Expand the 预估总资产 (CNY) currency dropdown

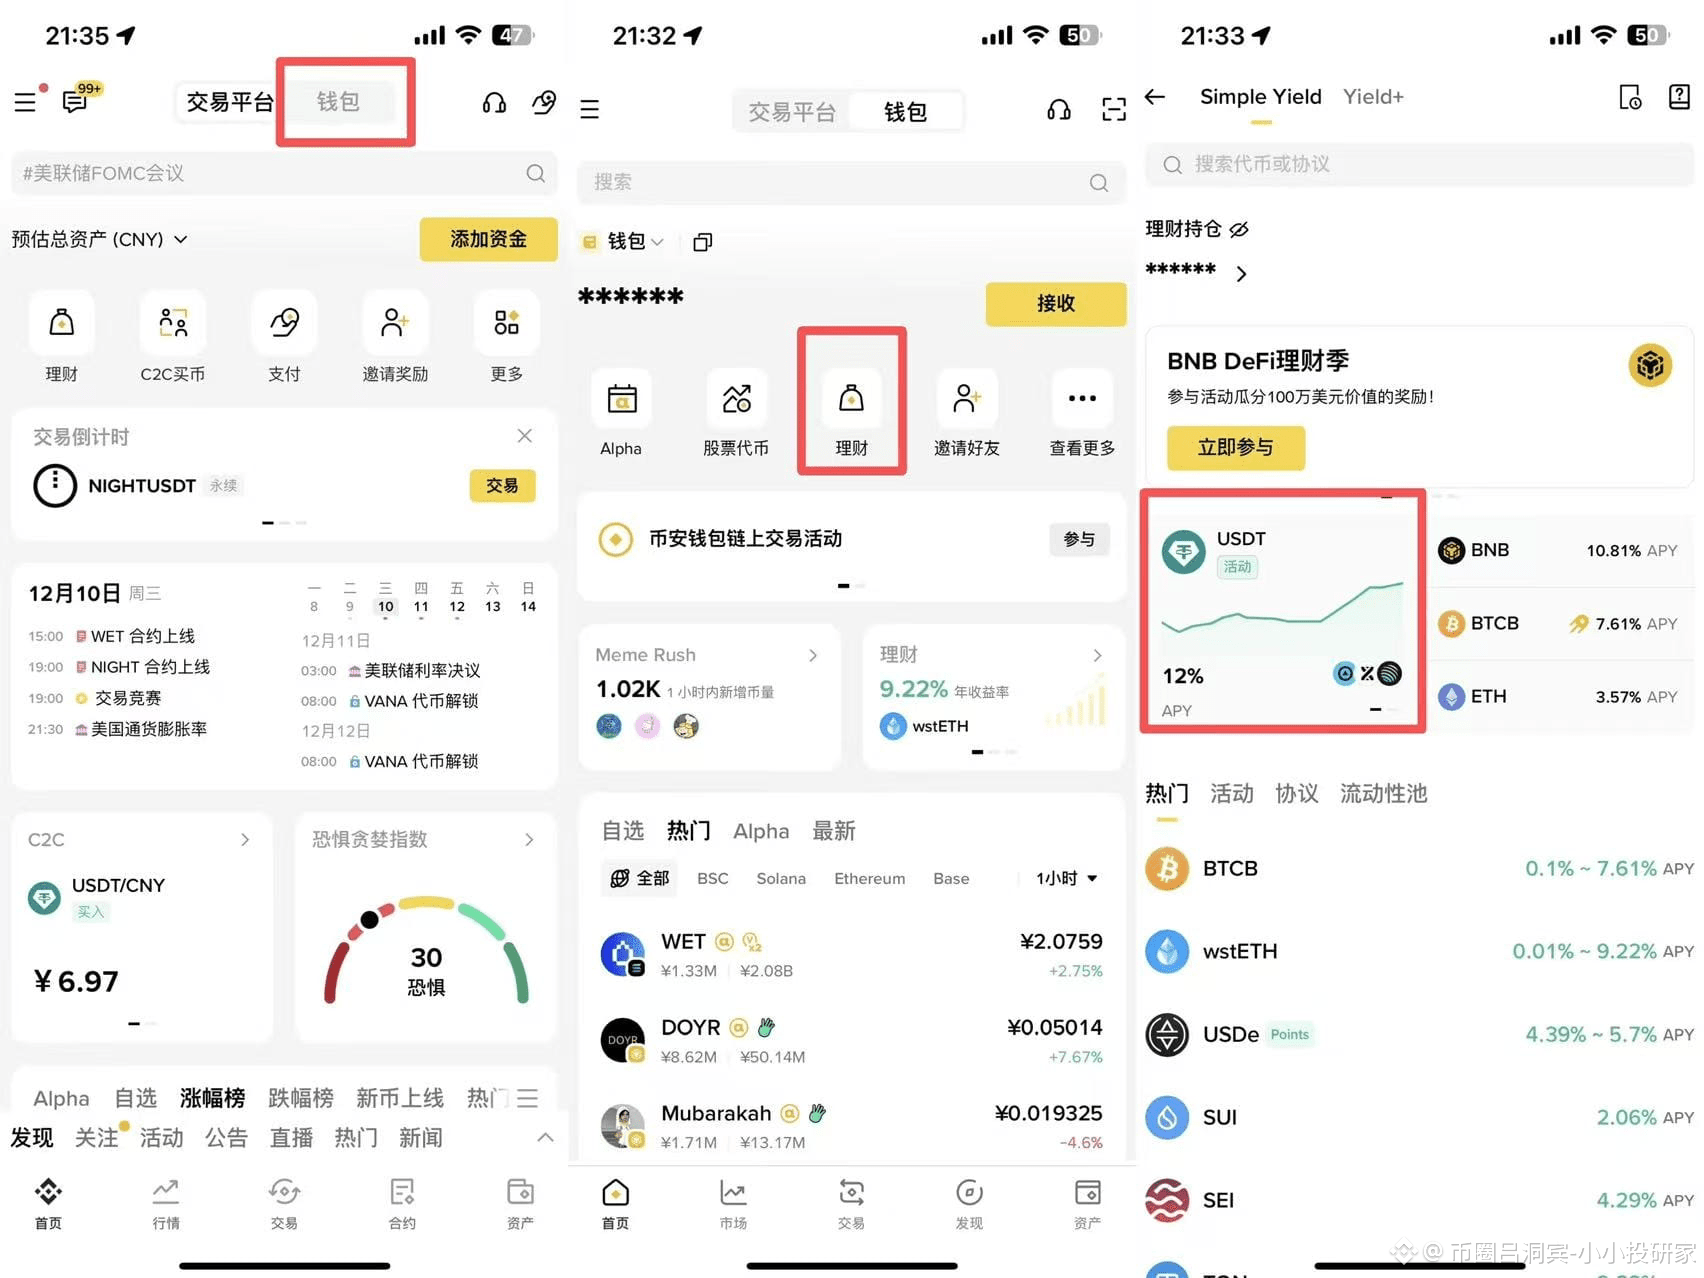(180, 239)
